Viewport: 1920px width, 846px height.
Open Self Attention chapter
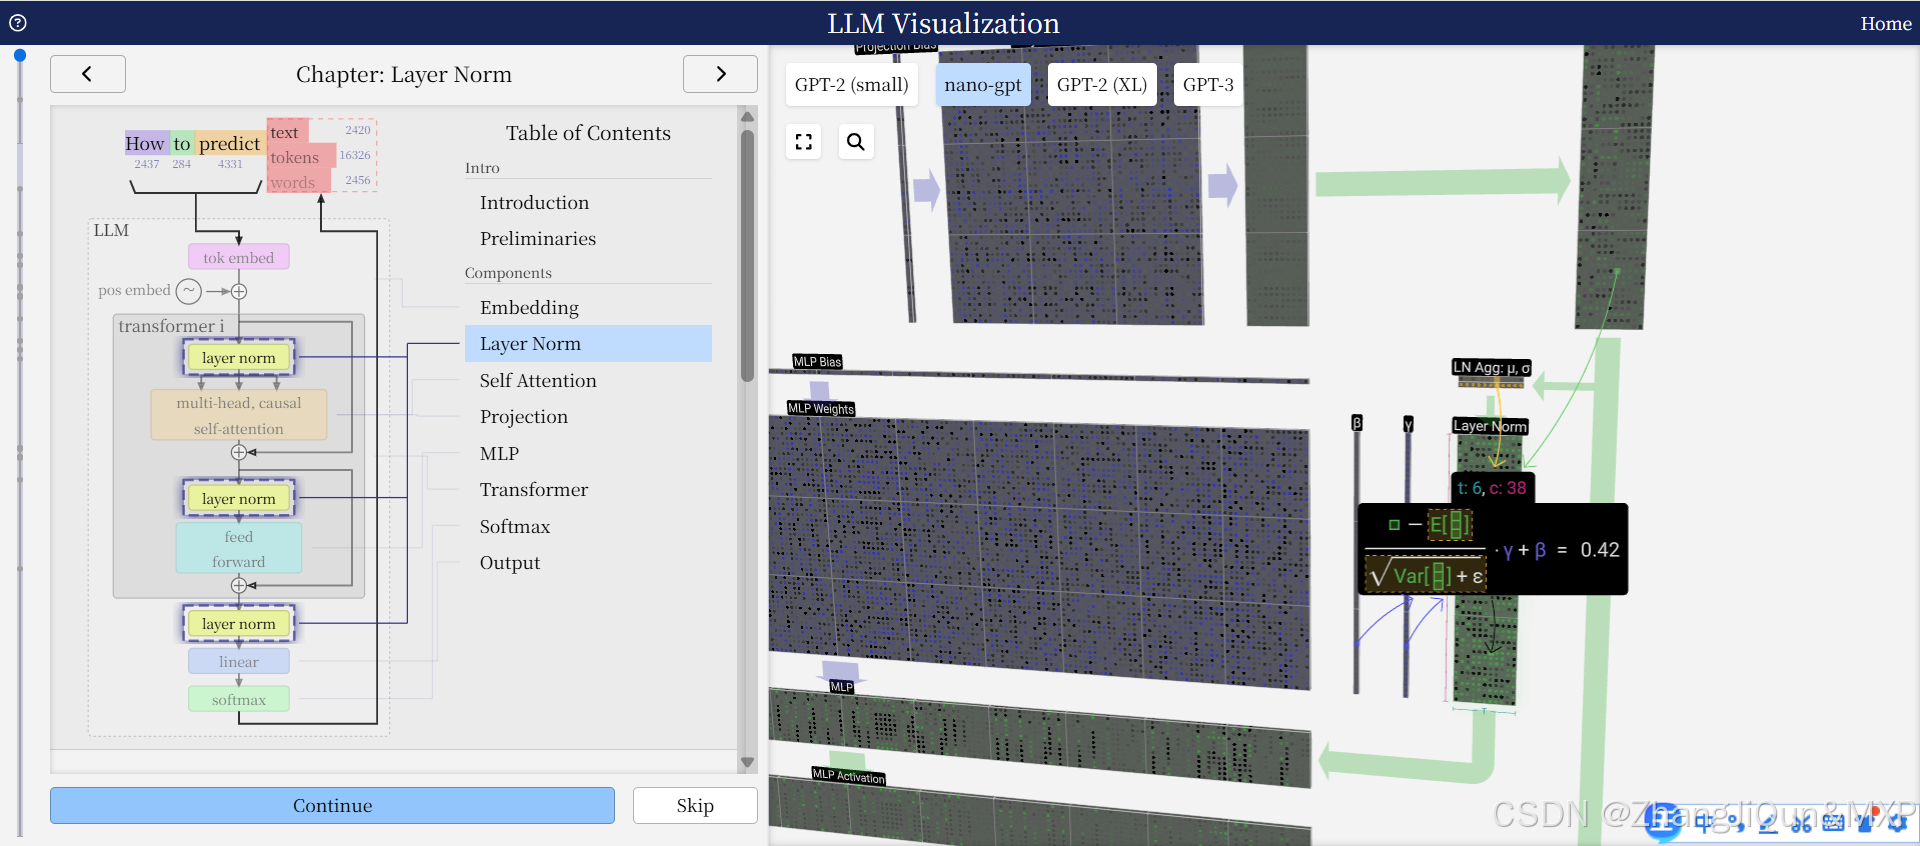click(588, 381)
